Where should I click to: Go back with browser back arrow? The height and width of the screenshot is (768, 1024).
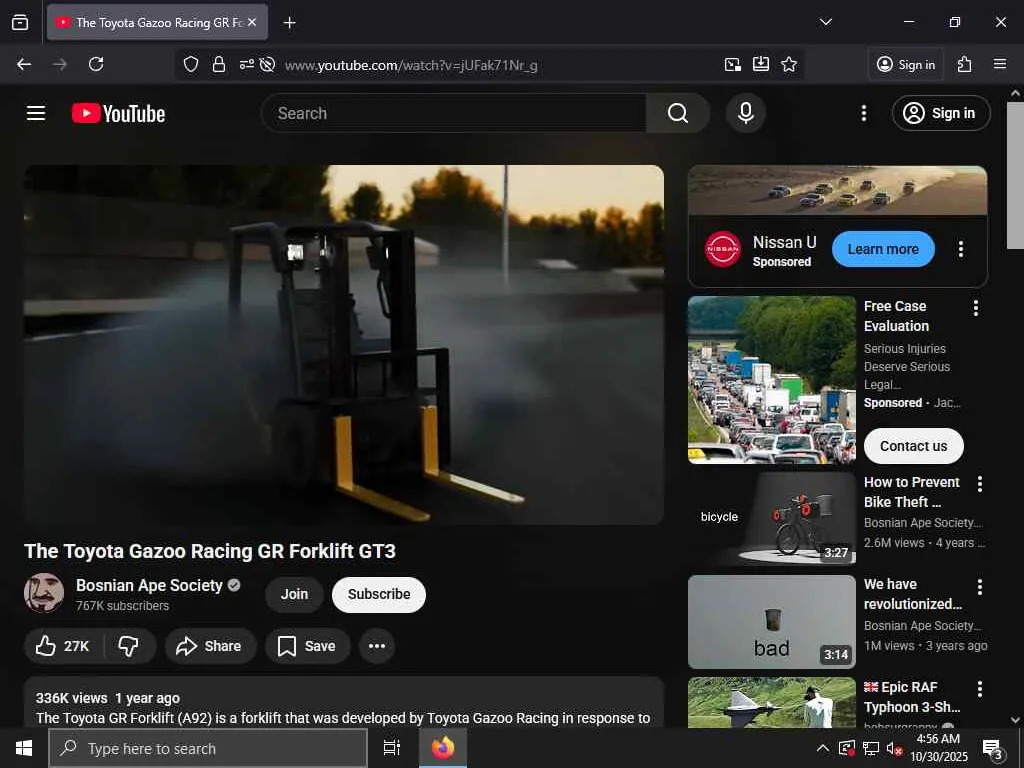pyautogui.click(x=24, y=64)
